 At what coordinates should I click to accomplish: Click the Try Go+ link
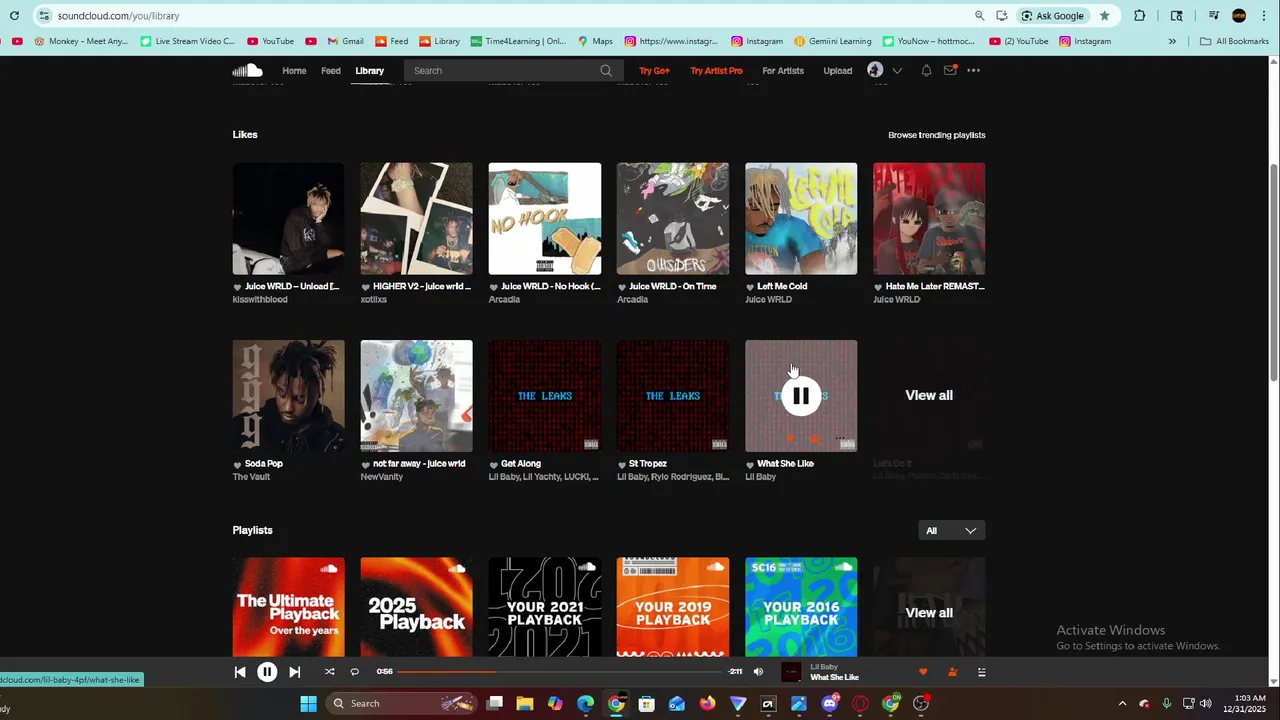pyautogui.click(x=654, y=71)
